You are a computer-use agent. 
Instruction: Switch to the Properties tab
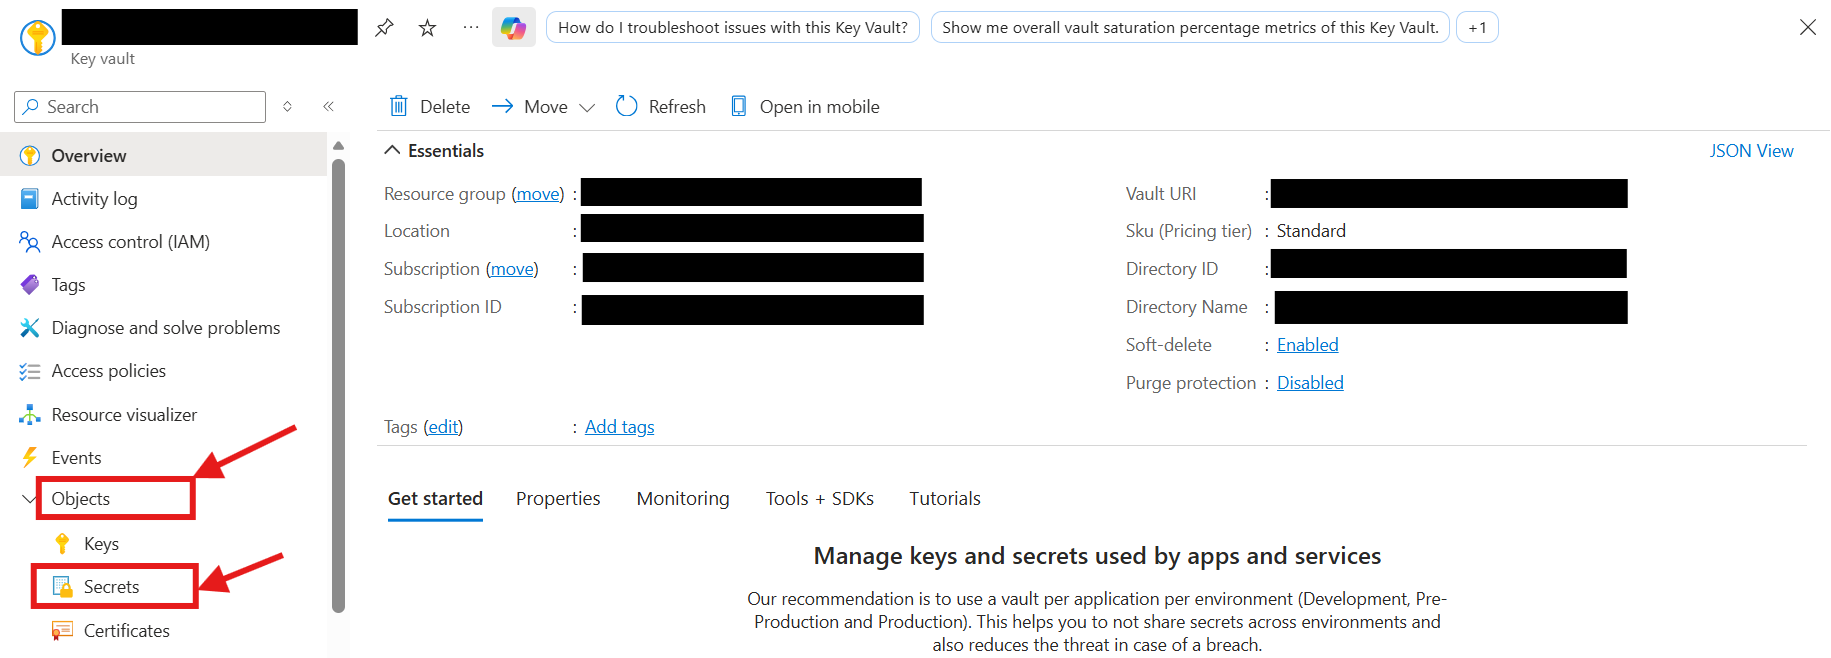[558, 499]
